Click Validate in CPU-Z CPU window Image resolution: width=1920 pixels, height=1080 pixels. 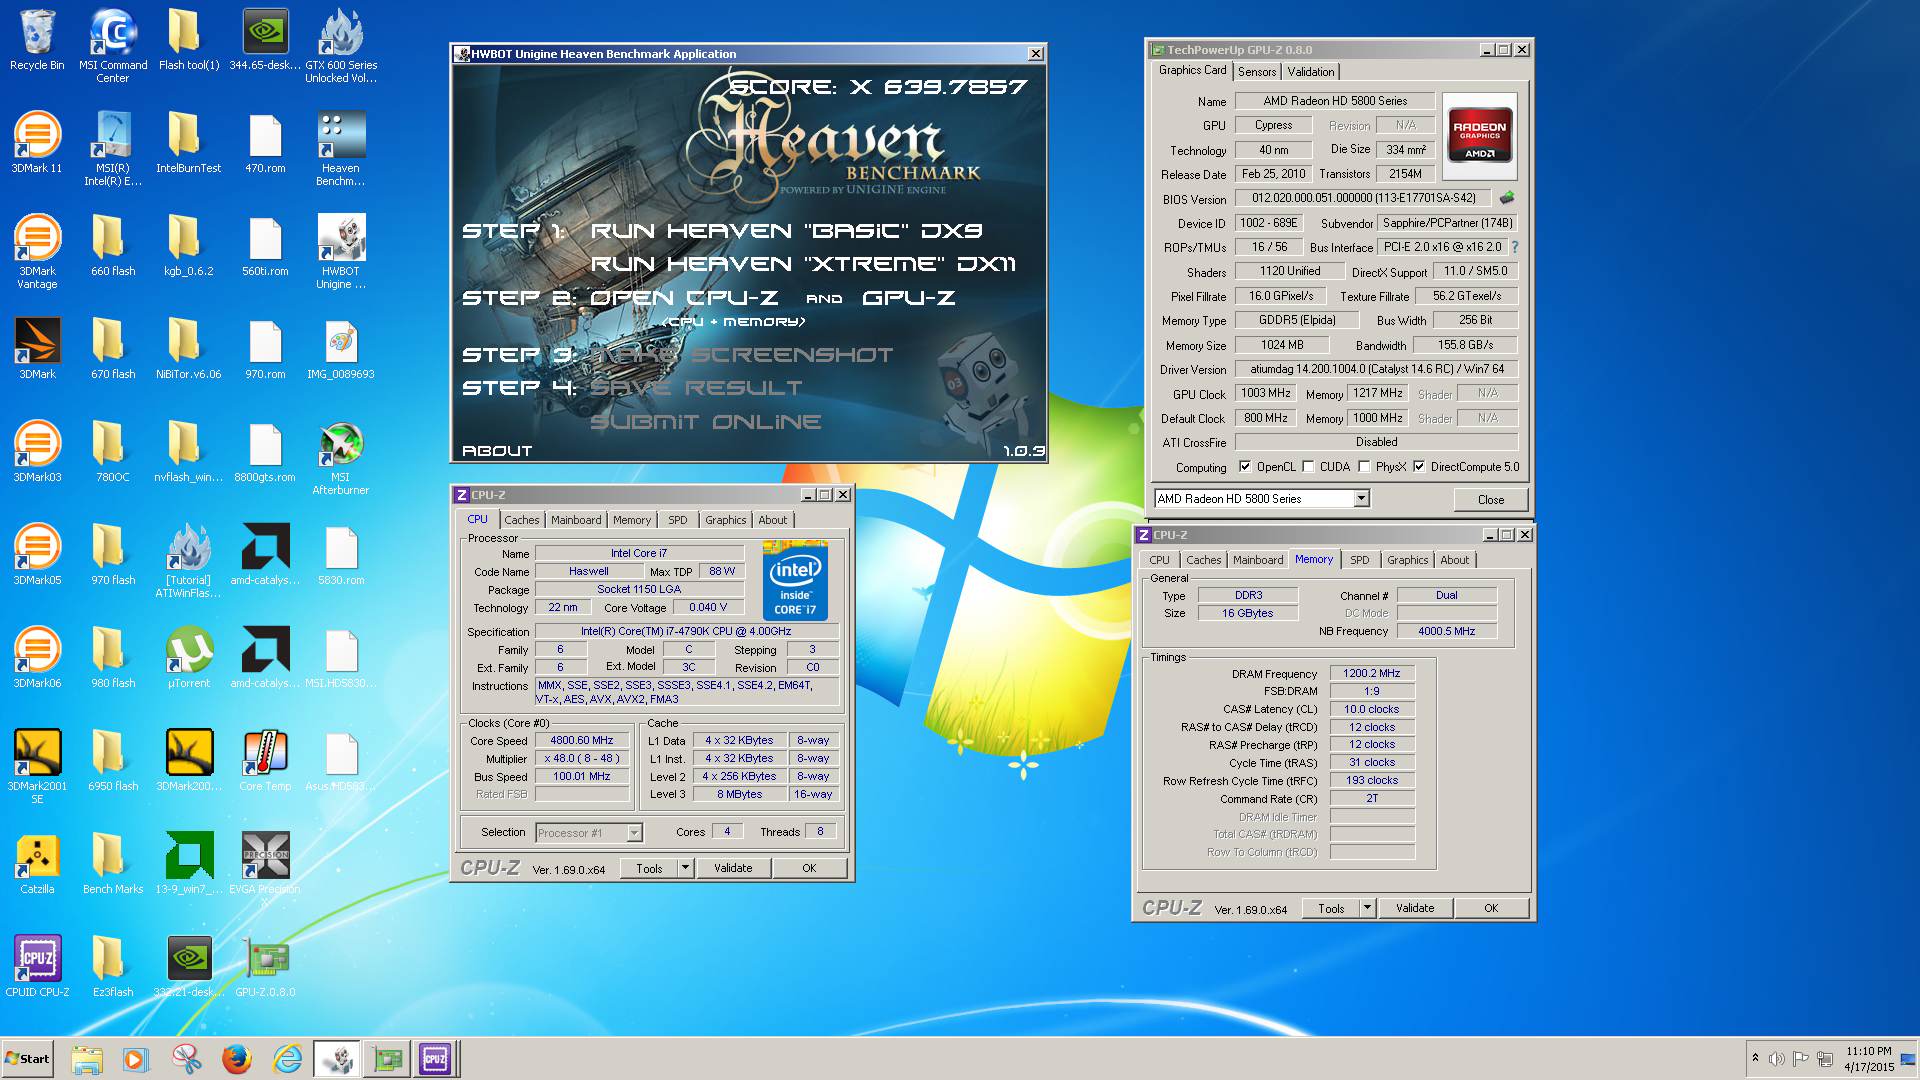tap(733, 868)
